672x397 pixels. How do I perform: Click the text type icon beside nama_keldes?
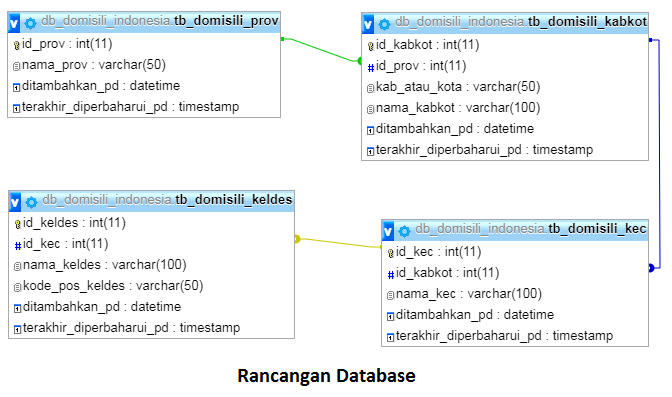[x=18, y=266]
